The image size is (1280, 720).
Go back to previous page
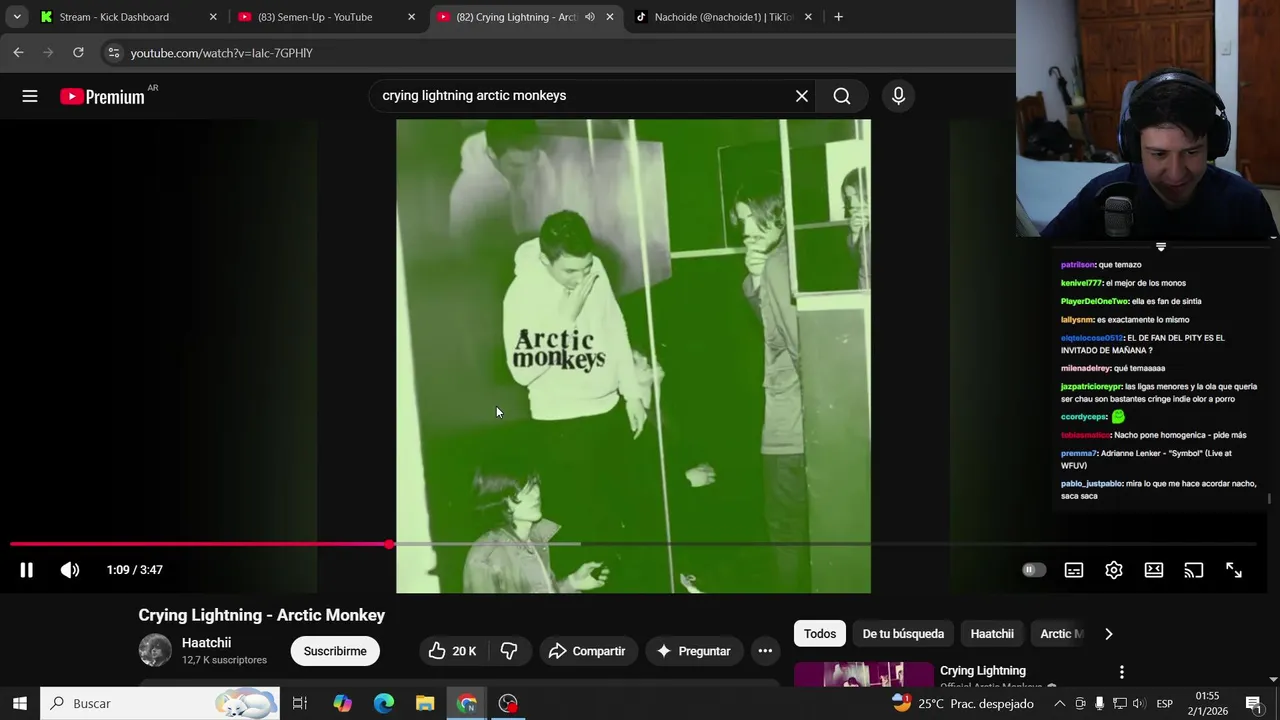(18, 52)
